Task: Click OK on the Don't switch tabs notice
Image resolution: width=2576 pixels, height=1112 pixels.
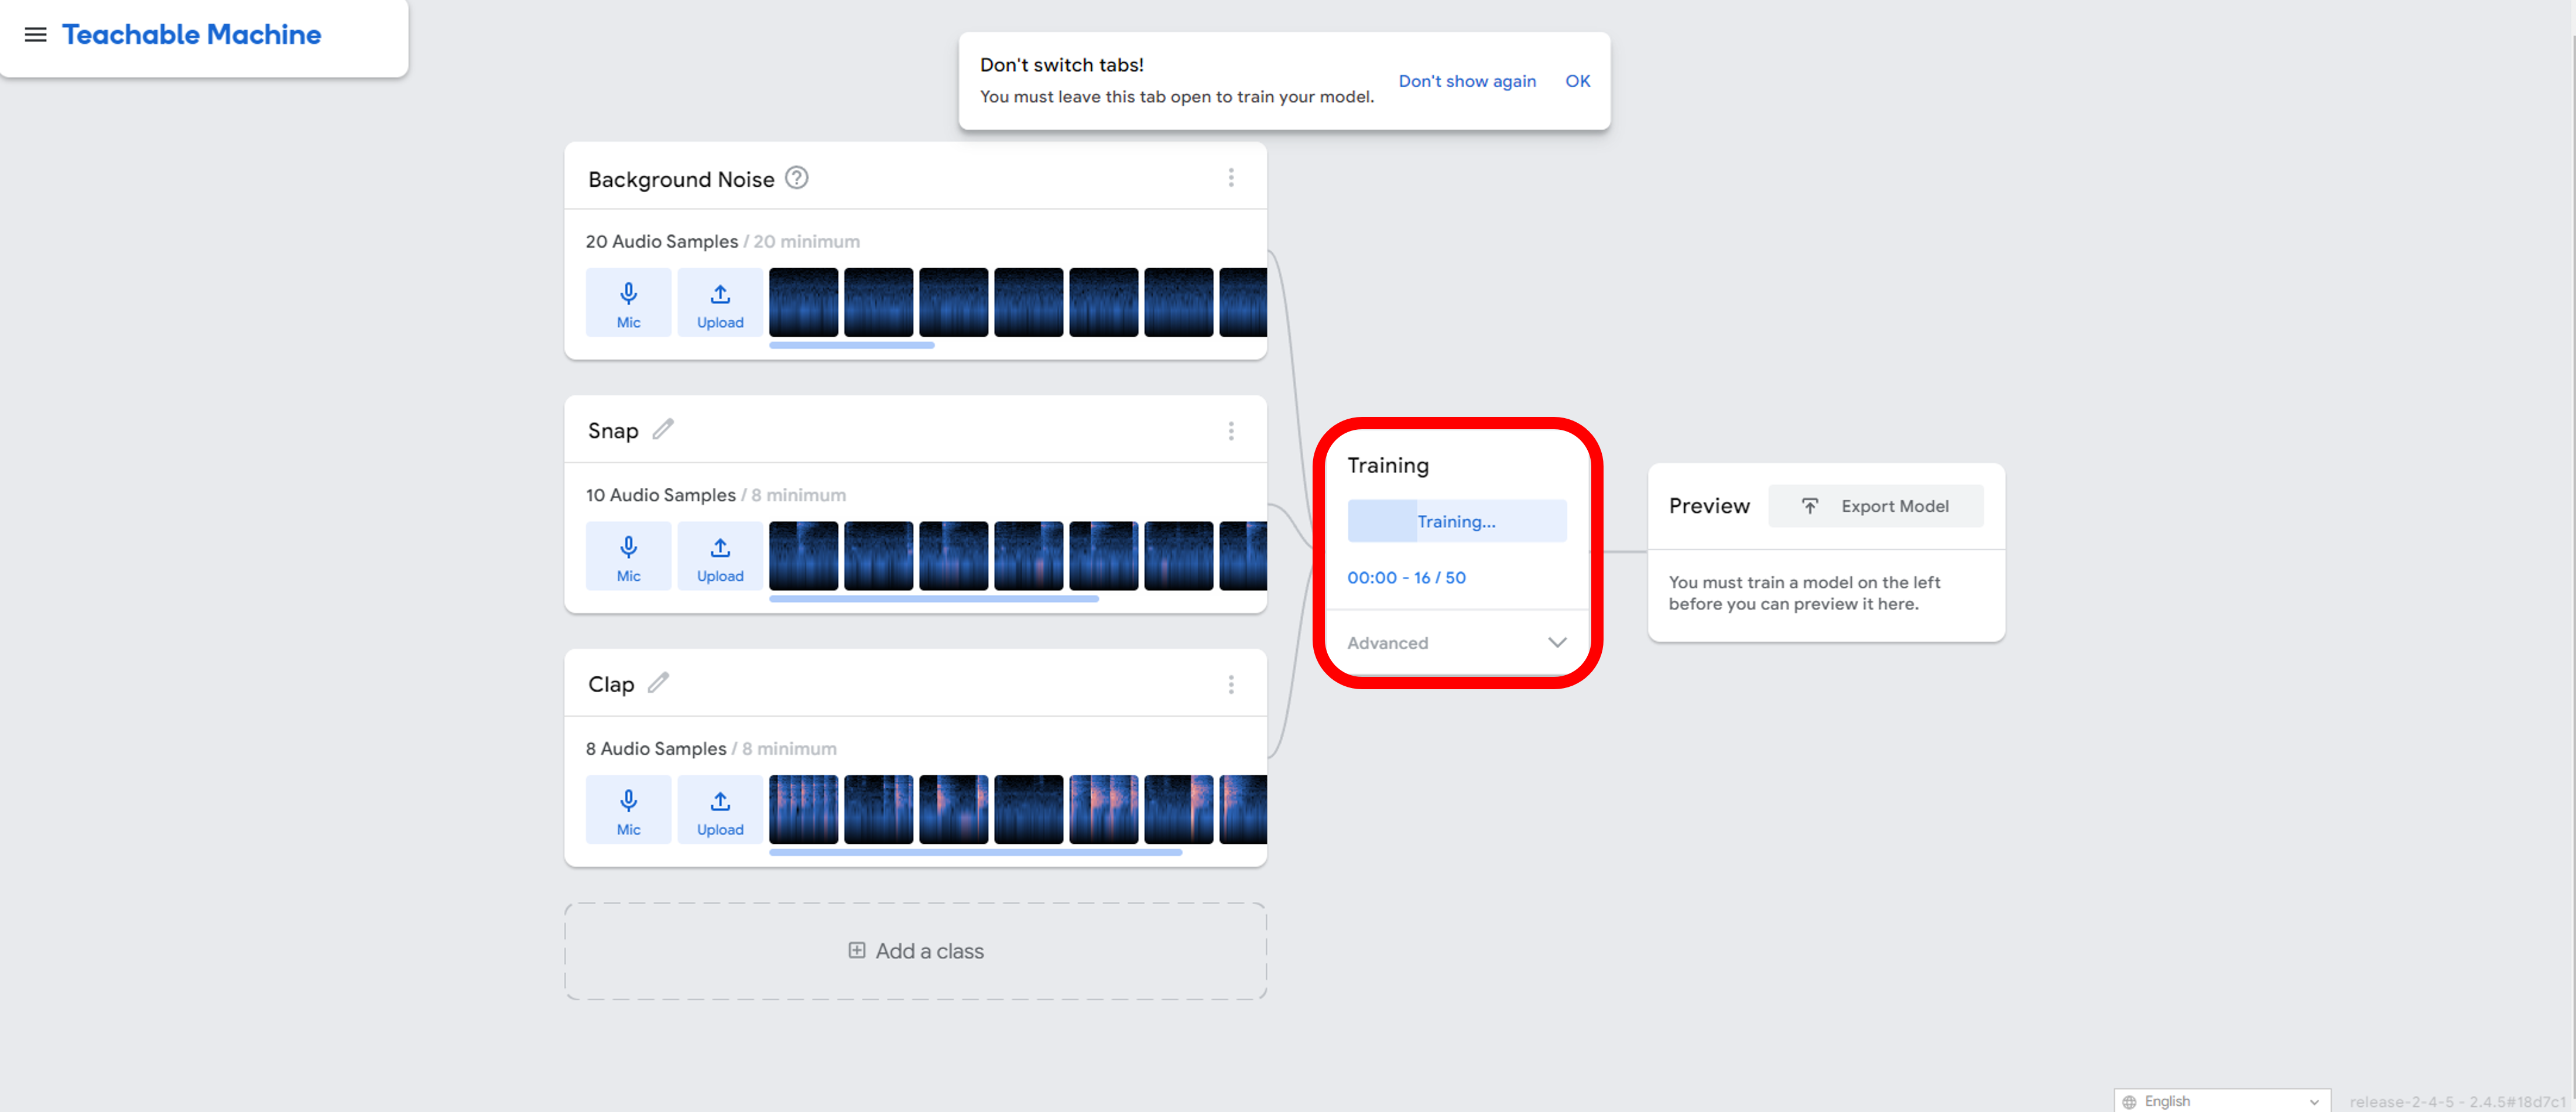Action: [x=1577, y=81]
